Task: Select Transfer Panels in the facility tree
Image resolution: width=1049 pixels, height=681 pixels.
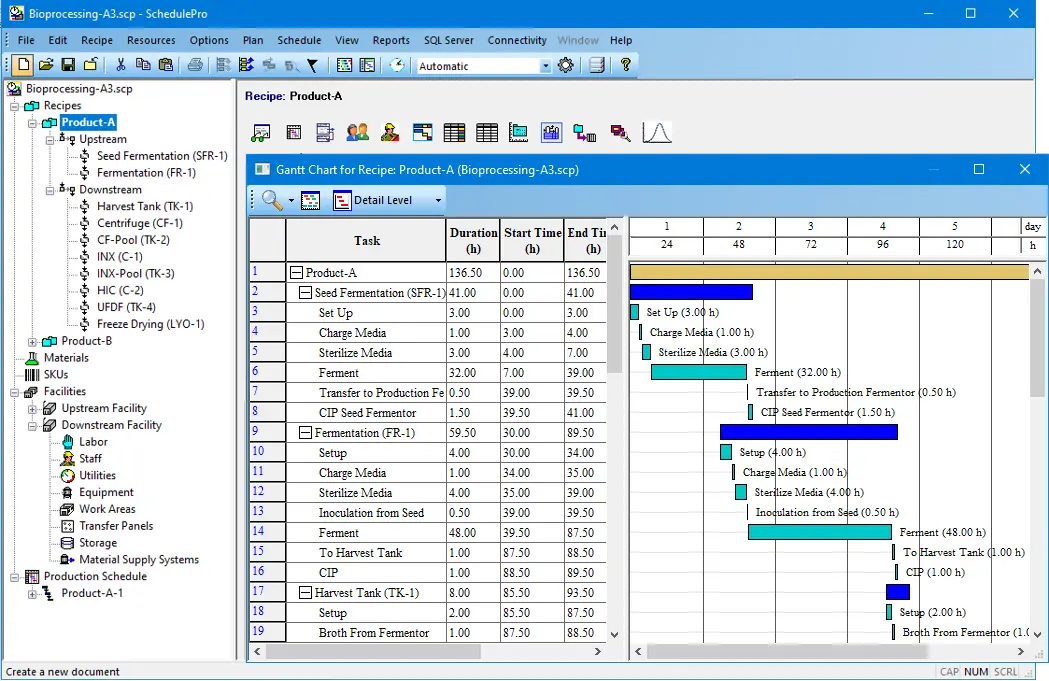Action: pyautogui.click(x=116, y=526)
